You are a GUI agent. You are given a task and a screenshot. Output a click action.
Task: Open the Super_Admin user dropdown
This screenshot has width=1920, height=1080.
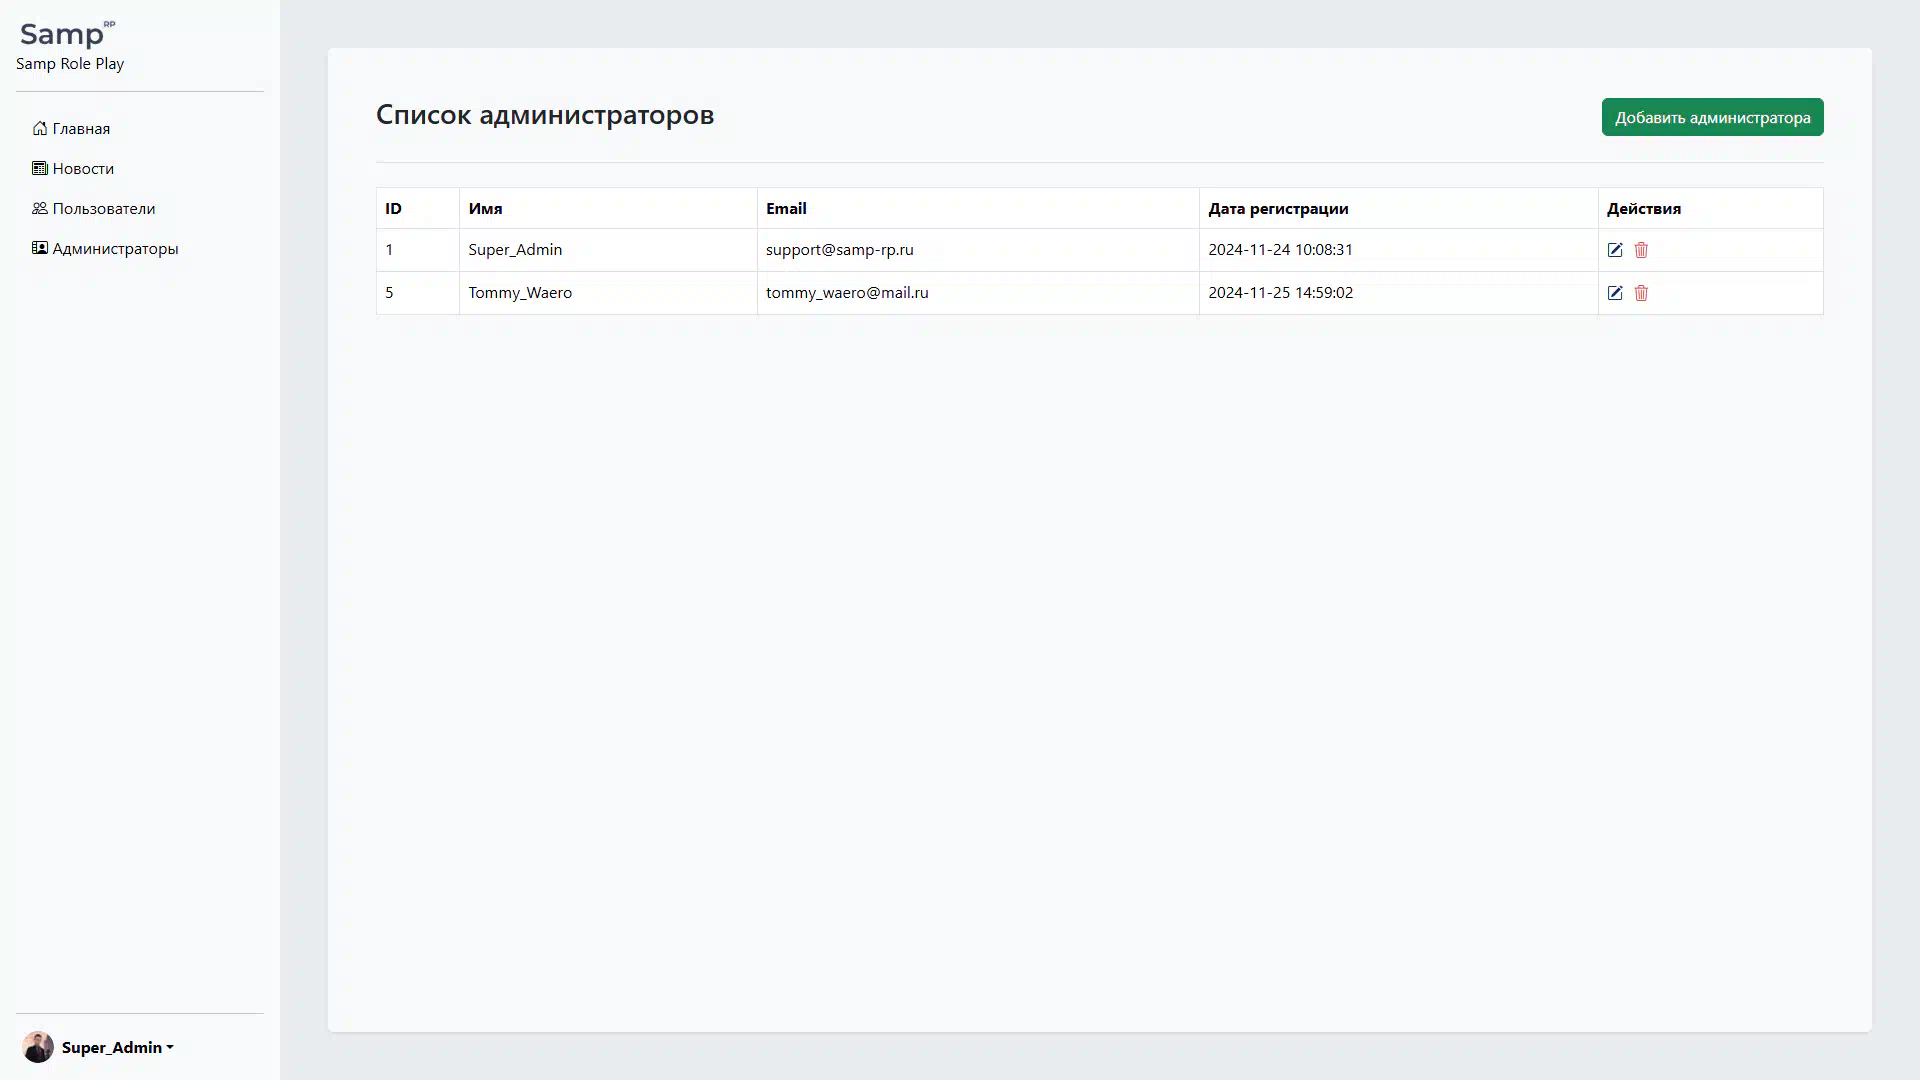pos(111,1047)
